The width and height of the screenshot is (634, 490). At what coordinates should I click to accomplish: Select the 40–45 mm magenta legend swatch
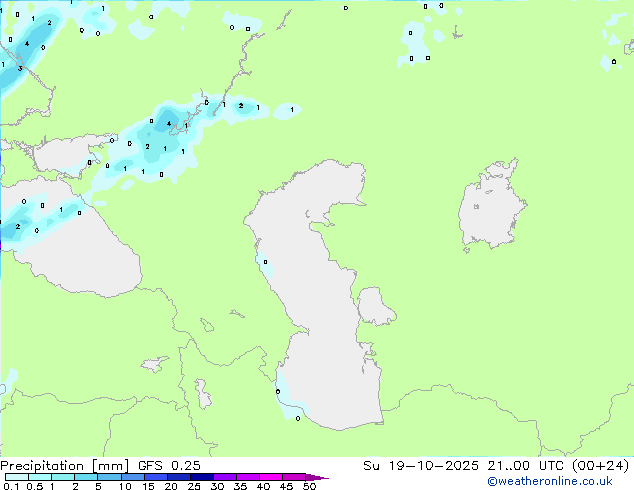click(x=271, y=477)
